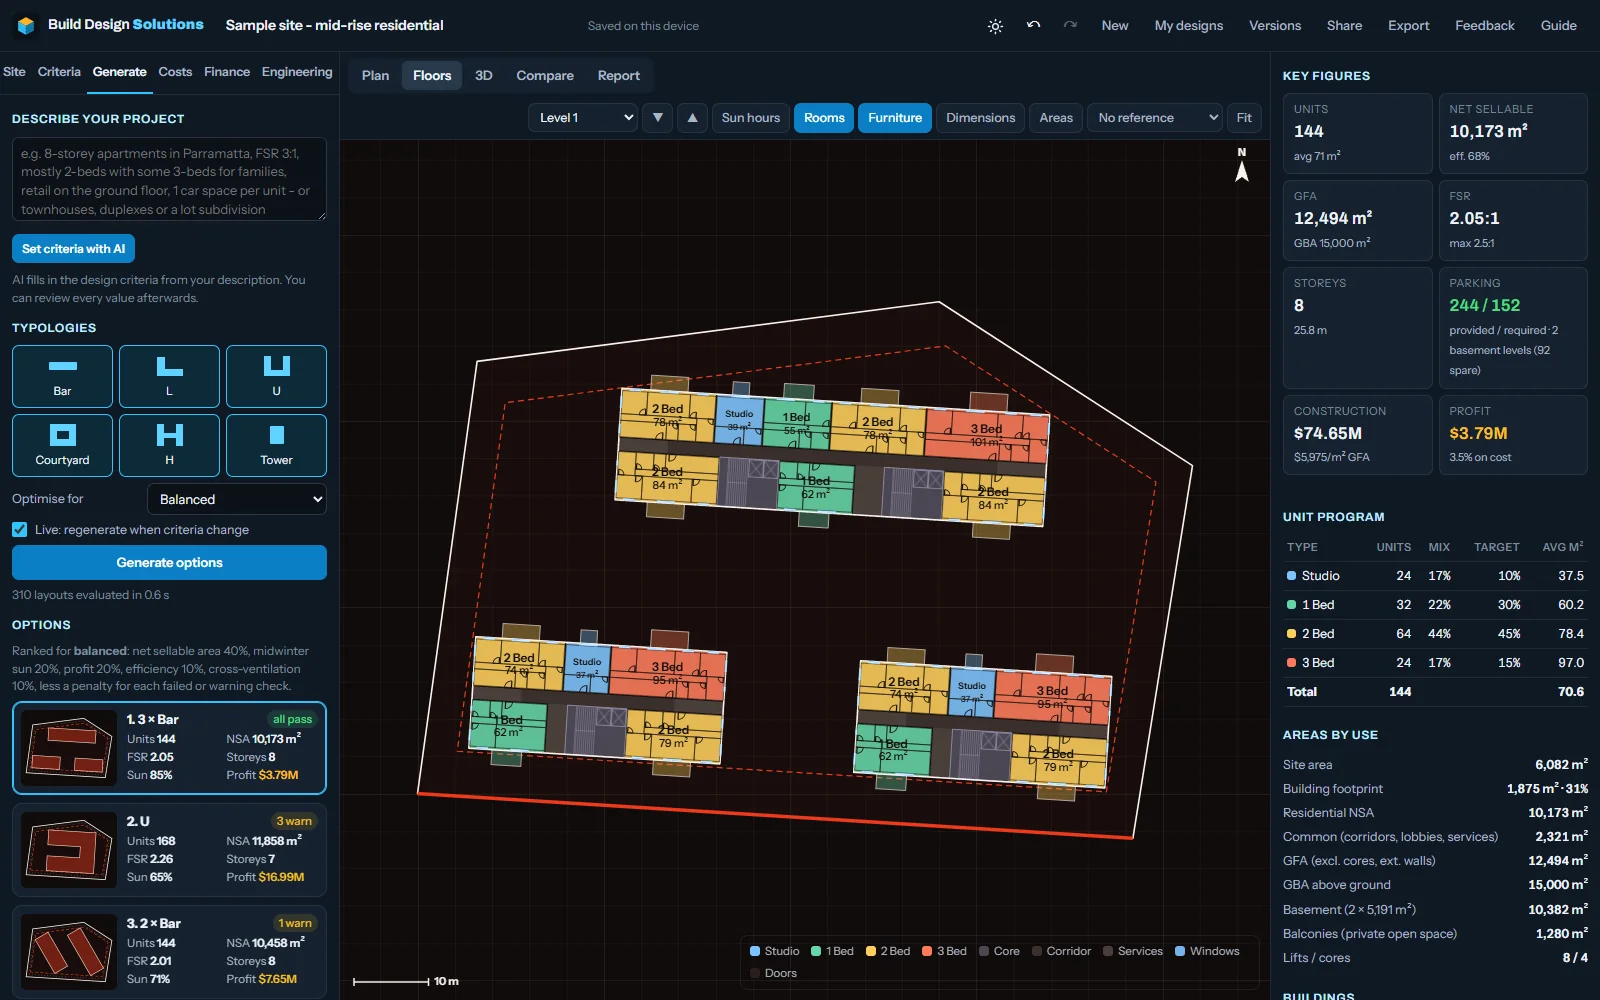The width and height of the screenshot is (1600, 1000).
Task: Choose the L-shaped typology
Action: 169,376
